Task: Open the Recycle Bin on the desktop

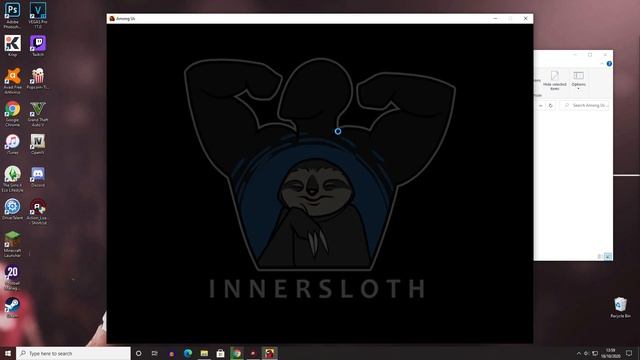Action: (x=620, y=307)
